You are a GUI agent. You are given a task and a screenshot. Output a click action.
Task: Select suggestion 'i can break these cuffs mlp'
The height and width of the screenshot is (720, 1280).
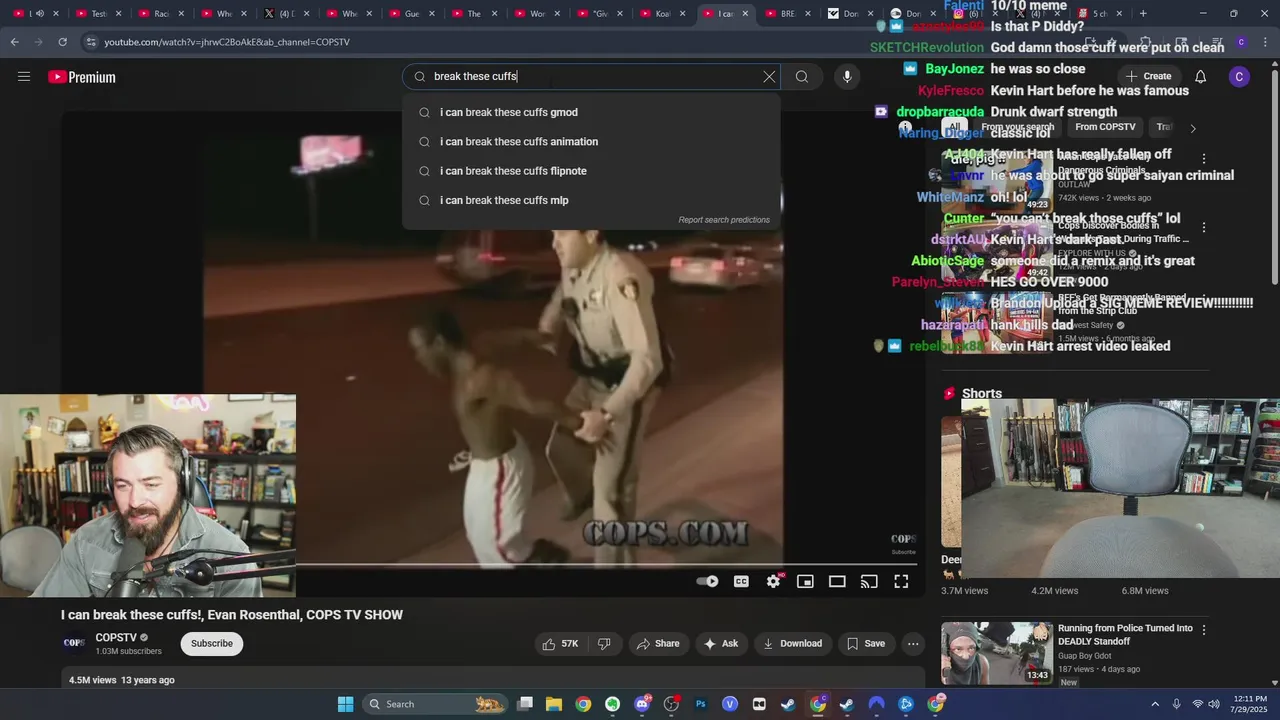(591, 200)
